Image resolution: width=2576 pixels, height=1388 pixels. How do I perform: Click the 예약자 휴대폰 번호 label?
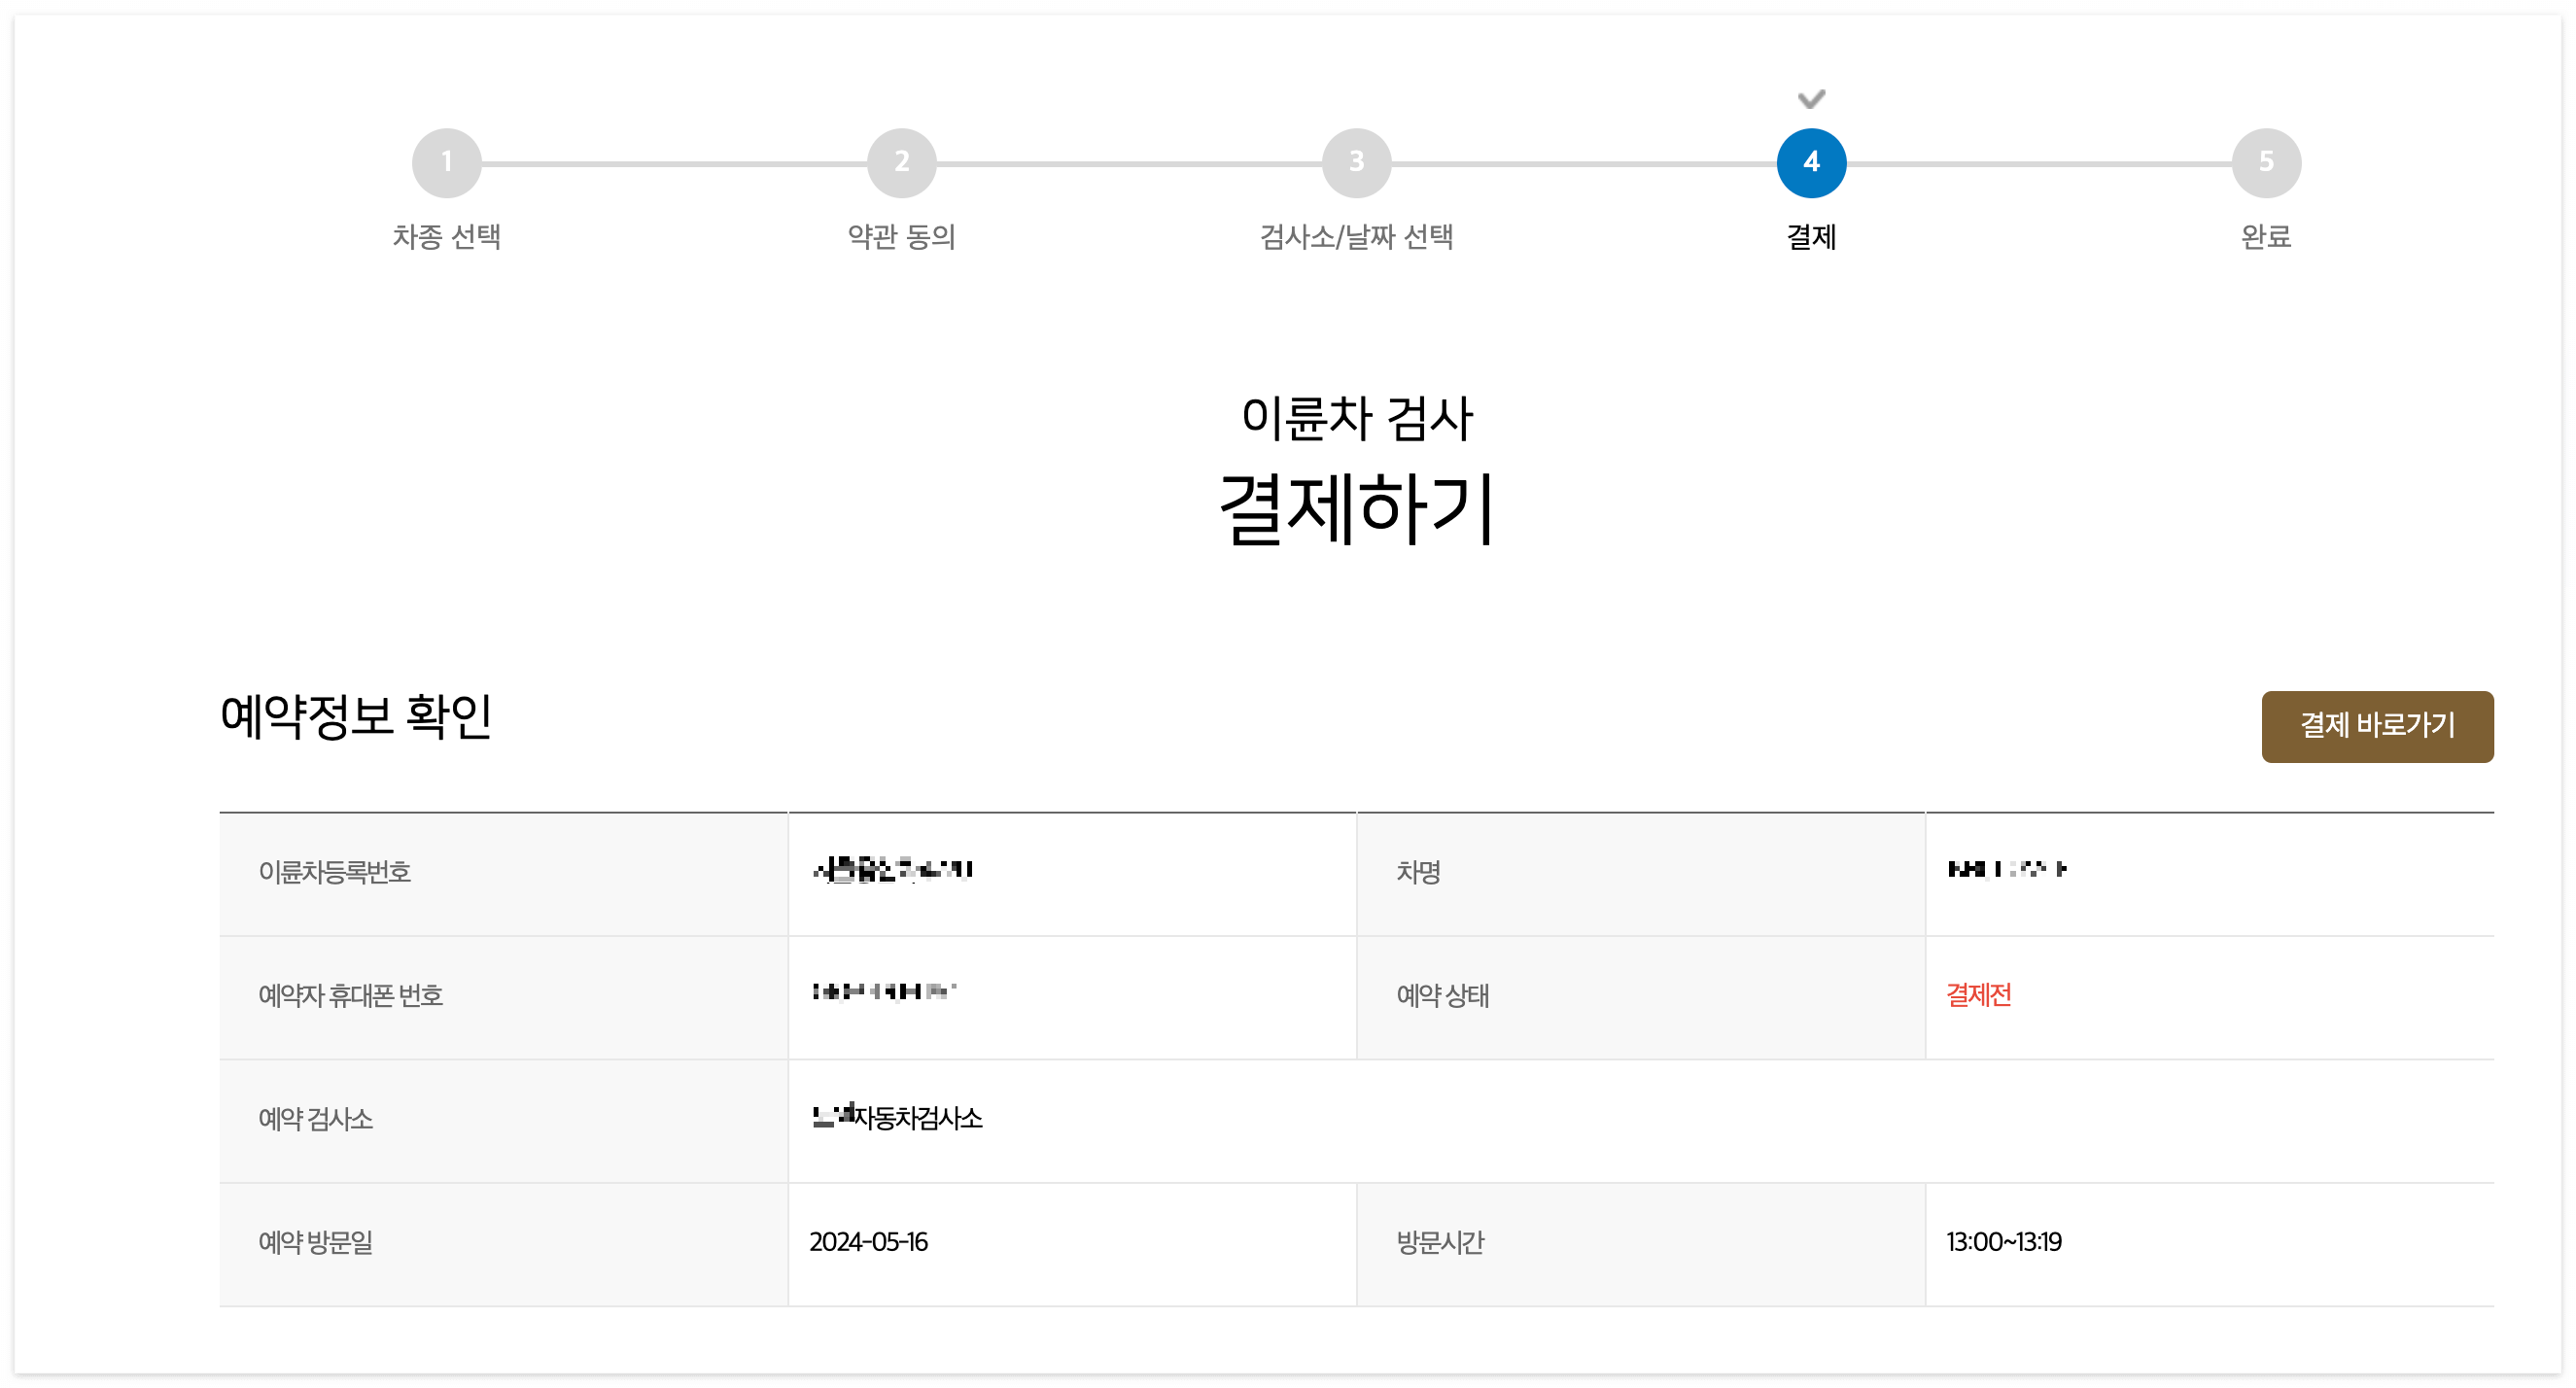(x=350, y=995)
